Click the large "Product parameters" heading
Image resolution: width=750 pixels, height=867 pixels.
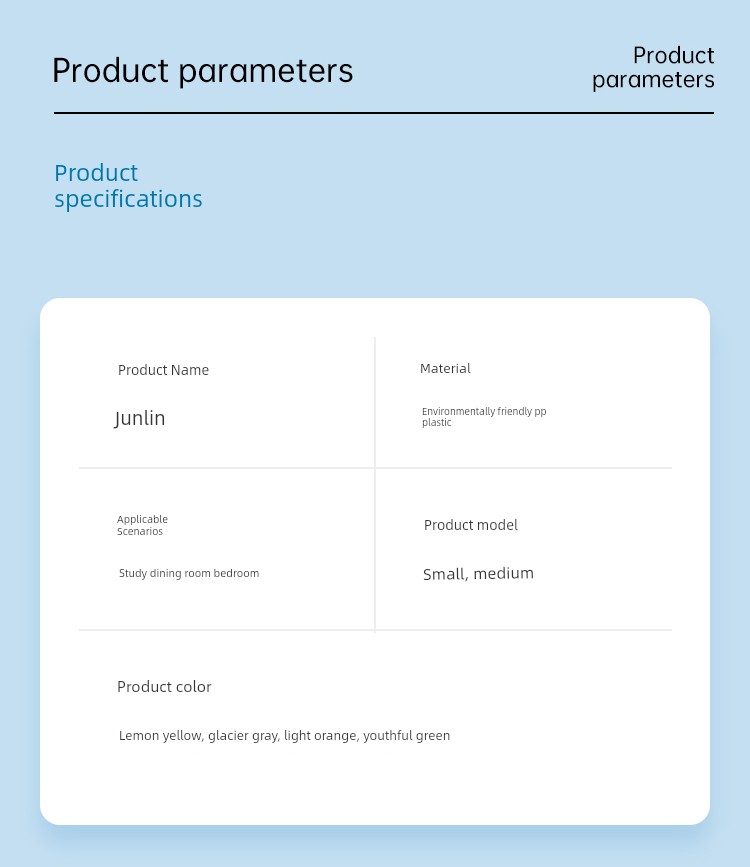click(x=202, y=71)
